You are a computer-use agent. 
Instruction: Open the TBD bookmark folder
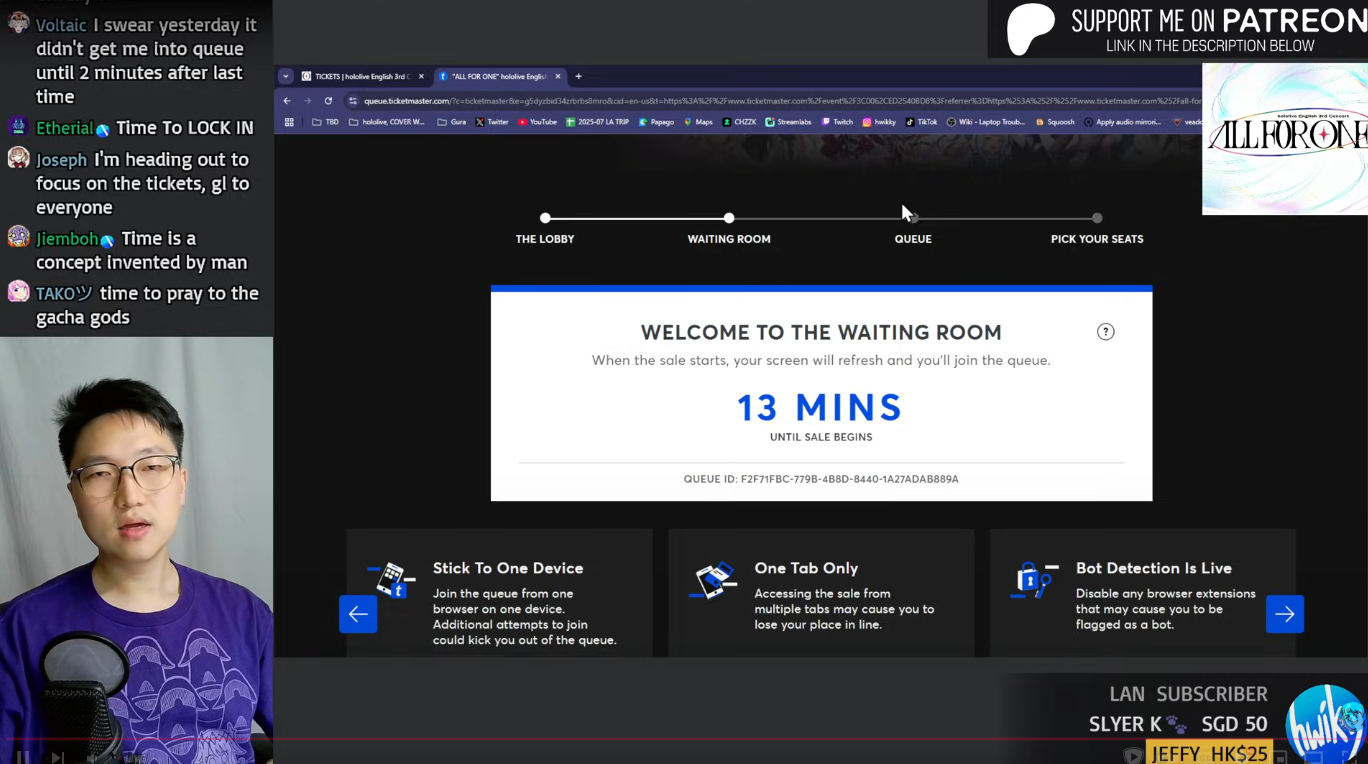[326, 122]
